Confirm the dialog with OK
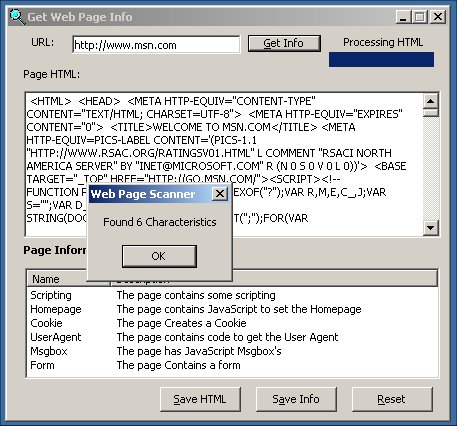457x426 pixels. [x=159, y=256]
